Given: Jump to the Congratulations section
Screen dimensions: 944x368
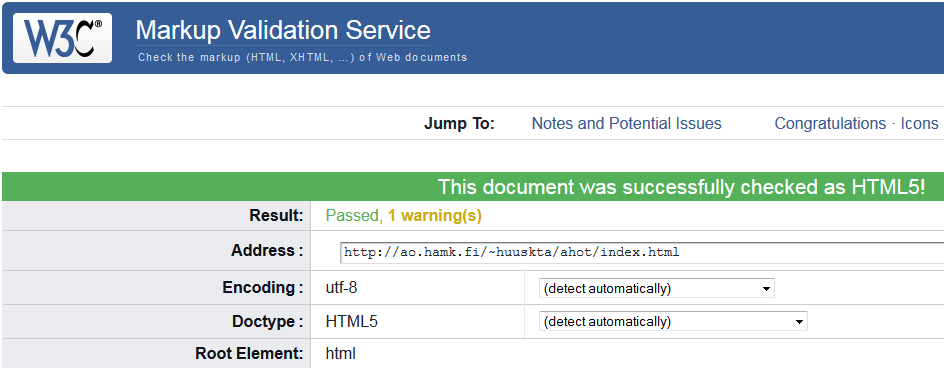Looking at the screenshot, I should 830,123.
